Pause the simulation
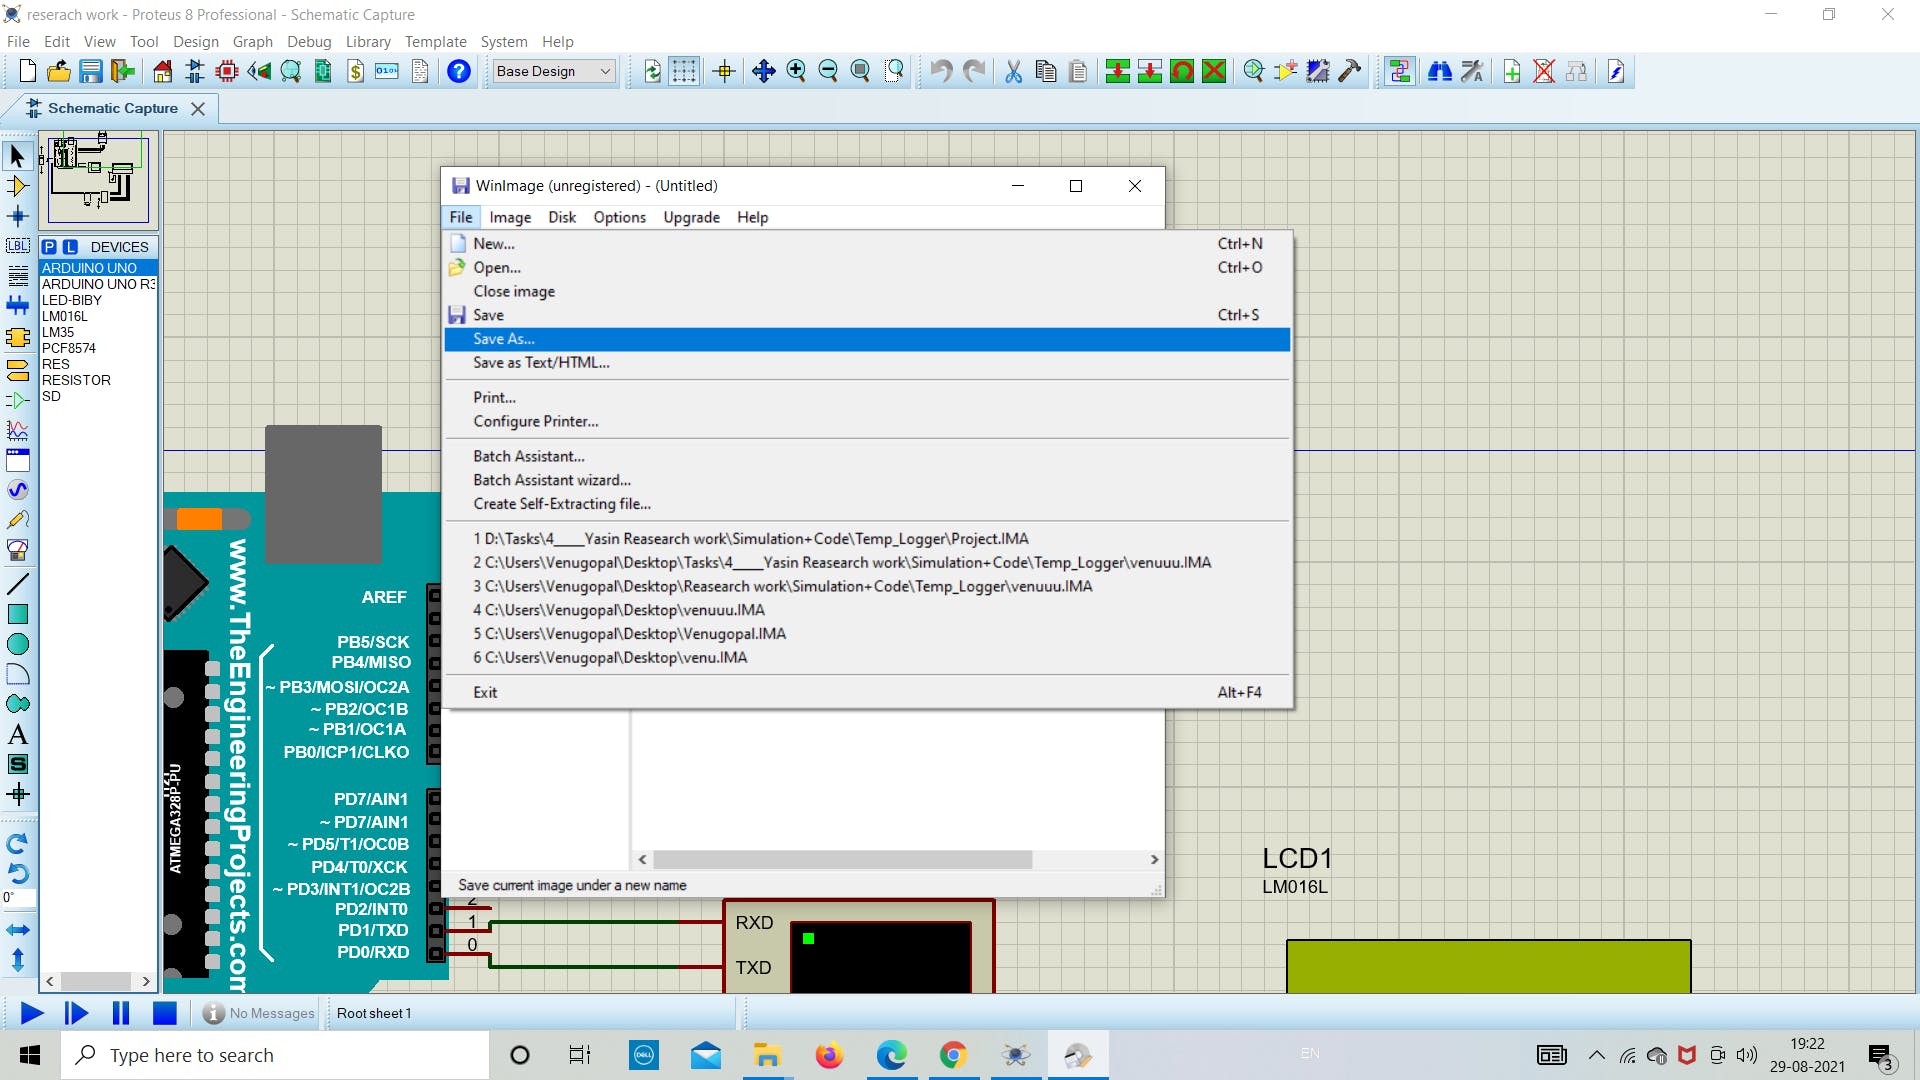Screen dimensions: 1920x1080 click(x=121, y=1013)
